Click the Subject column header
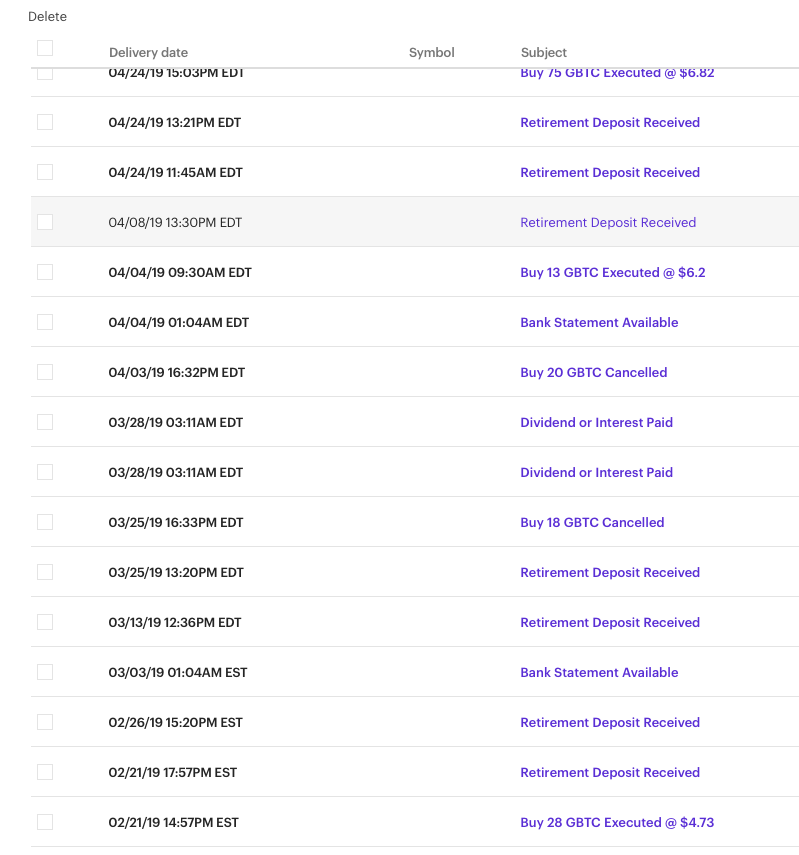The width and height of the screenshot is (799, 855). click(x=544, y=52)
